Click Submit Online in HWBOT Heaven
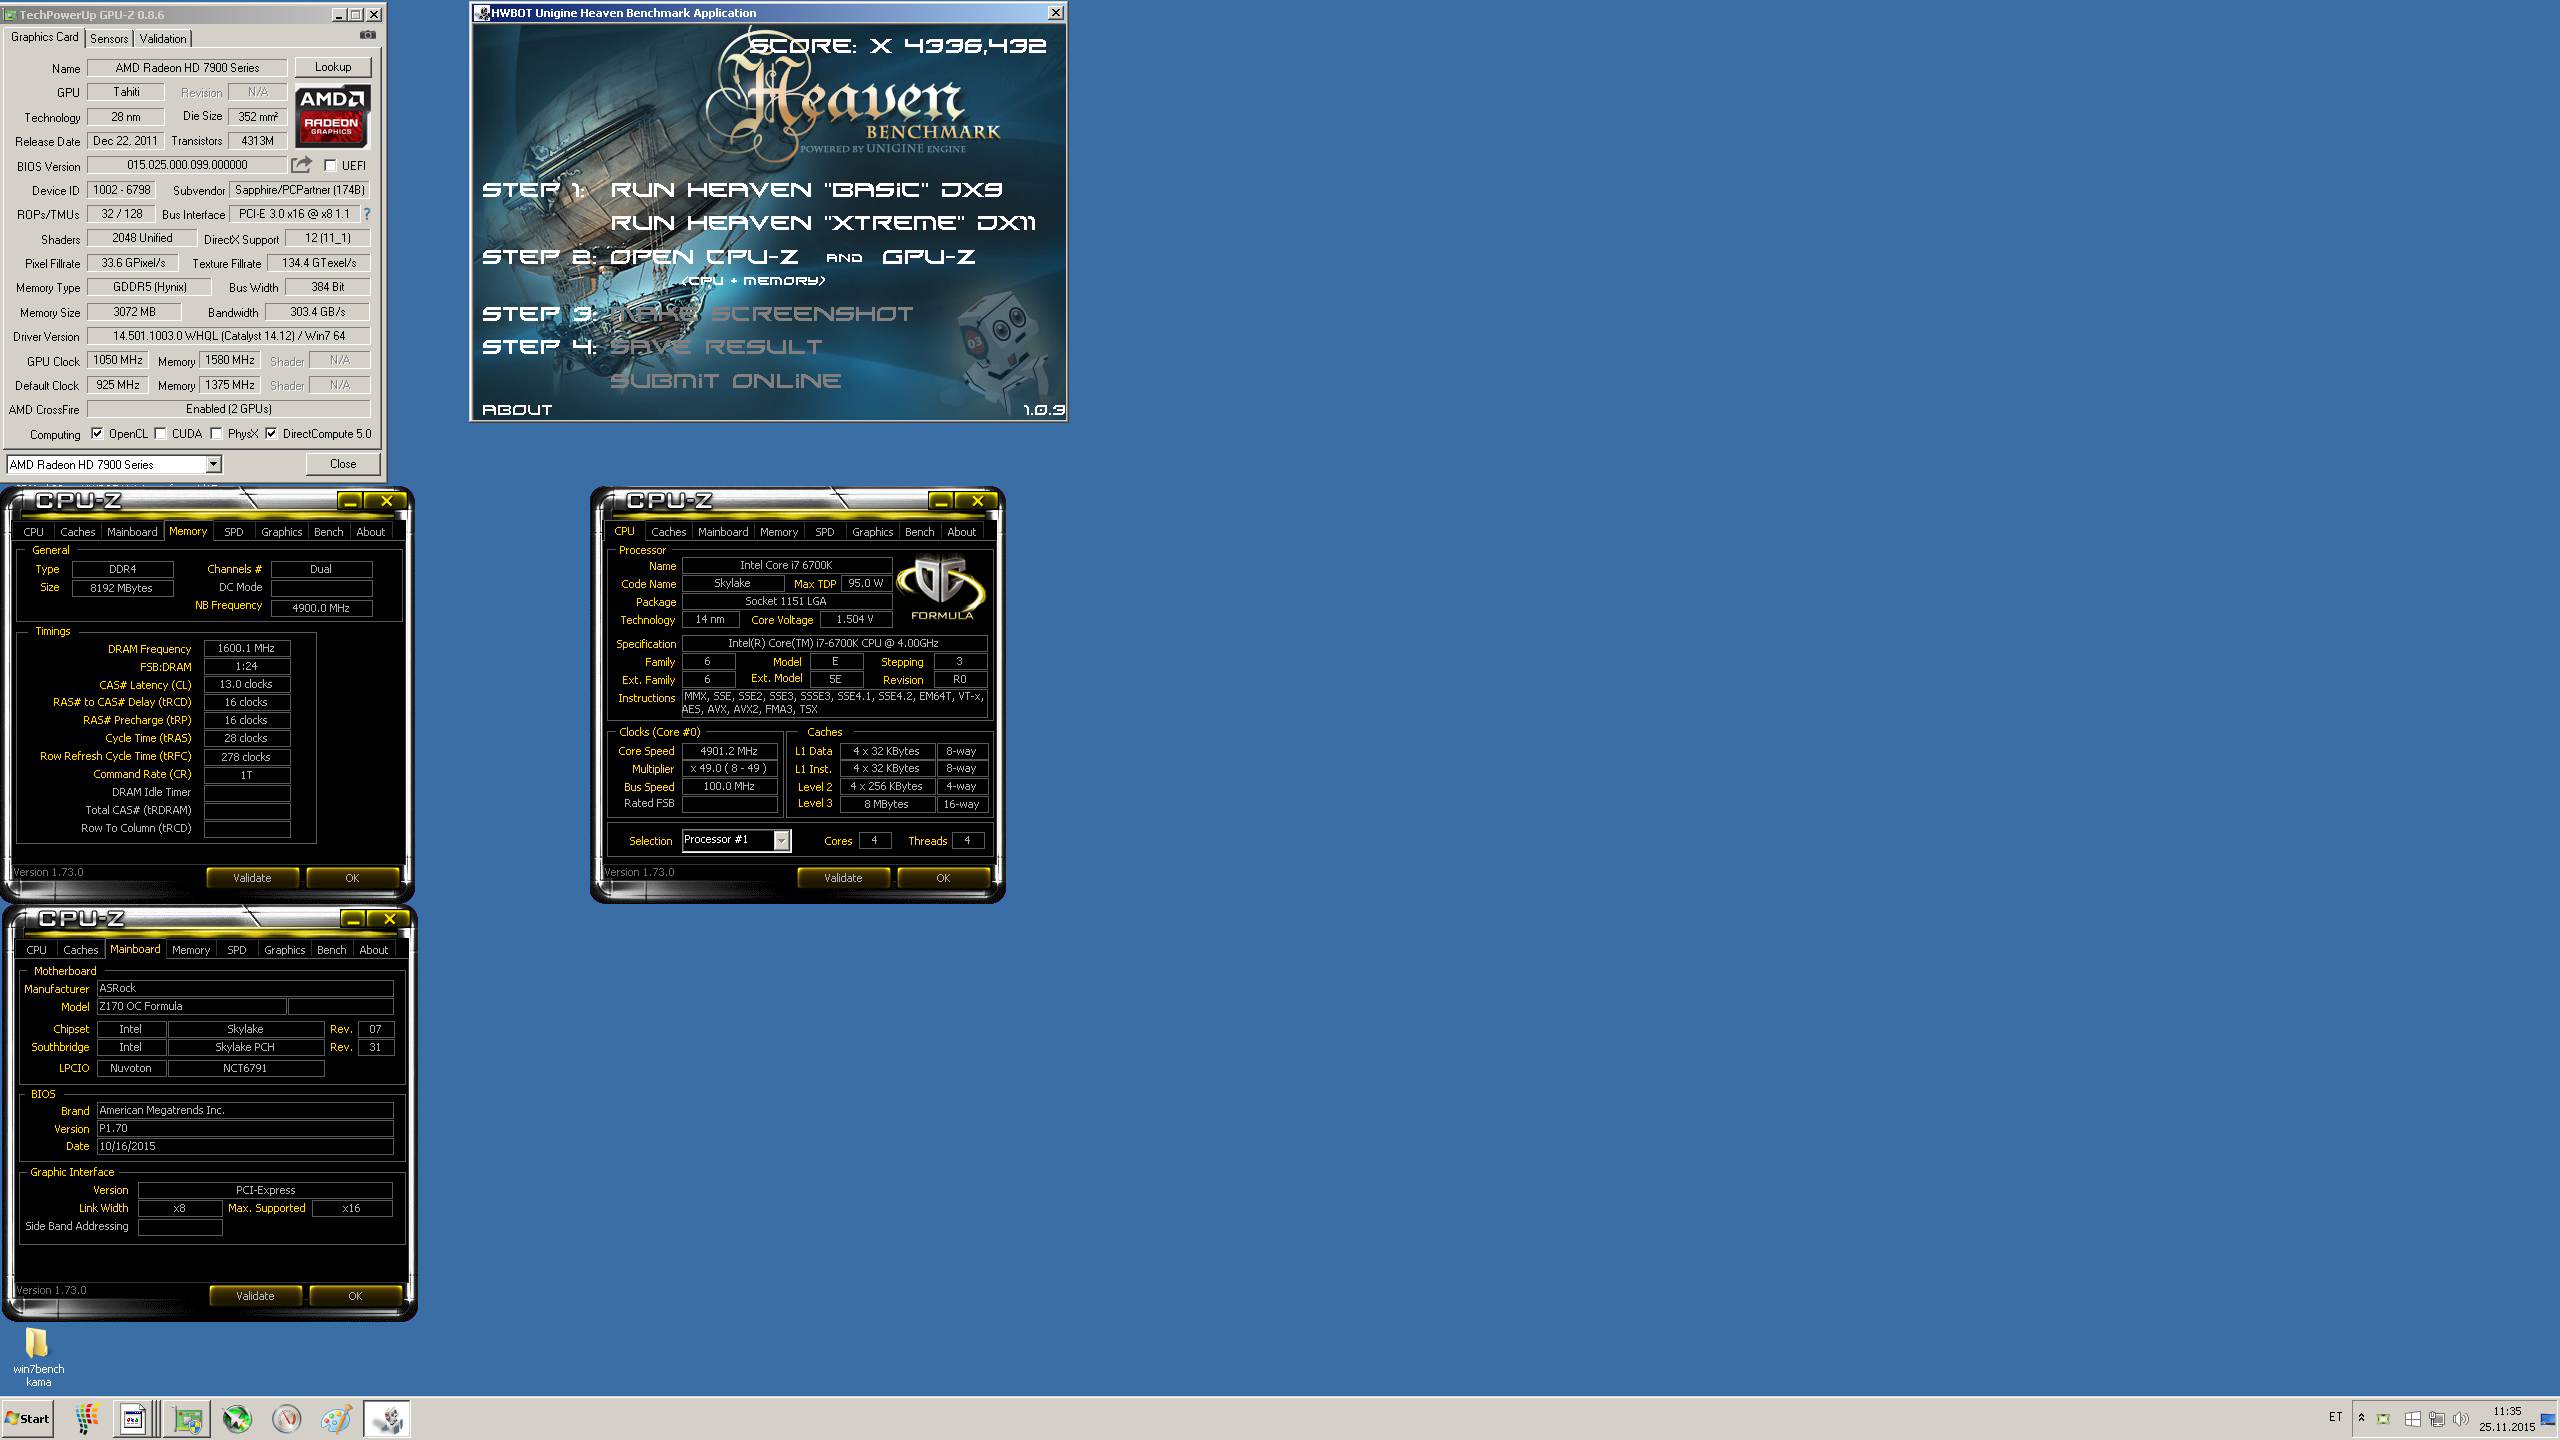The image size is (2560, 1440). coord(725,380)
